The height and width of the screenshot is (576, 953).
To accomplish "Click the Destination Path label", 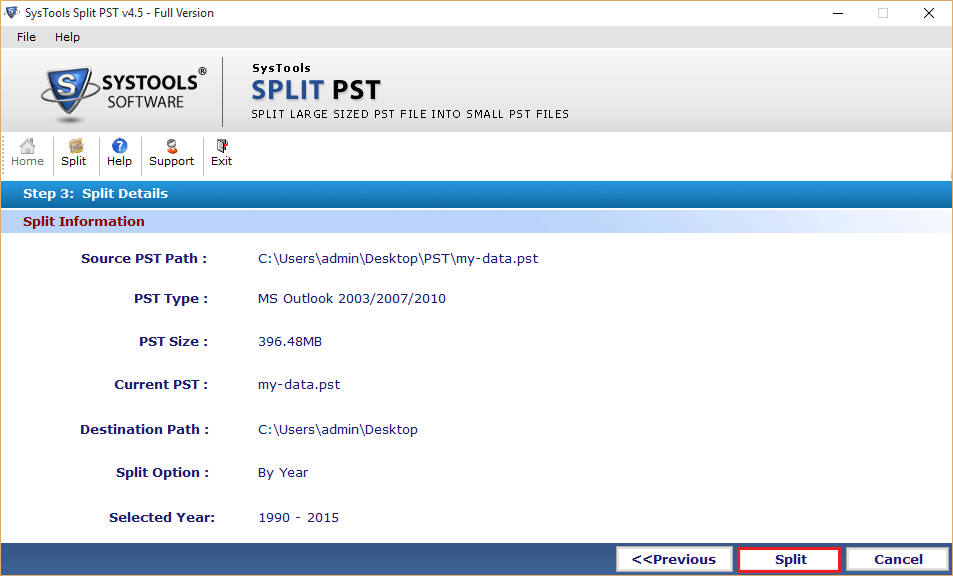I will [145, 430].
